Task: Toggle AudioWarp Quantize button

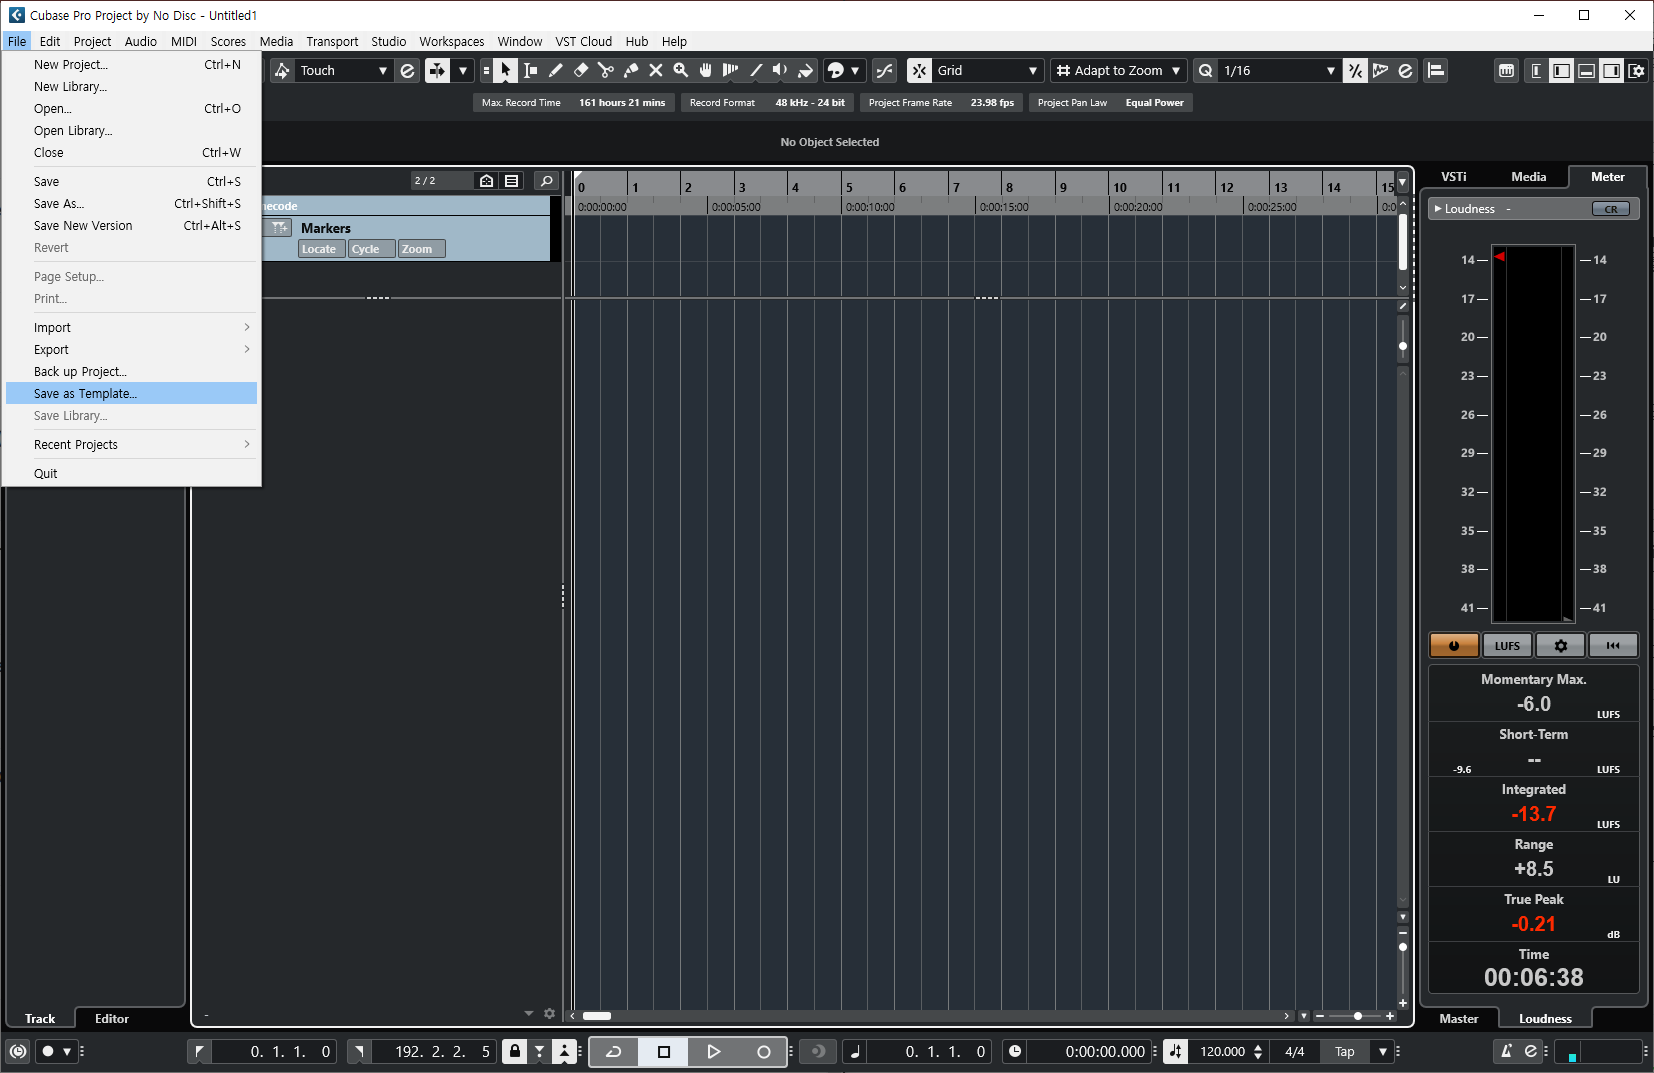Action: pos(1380,70)
